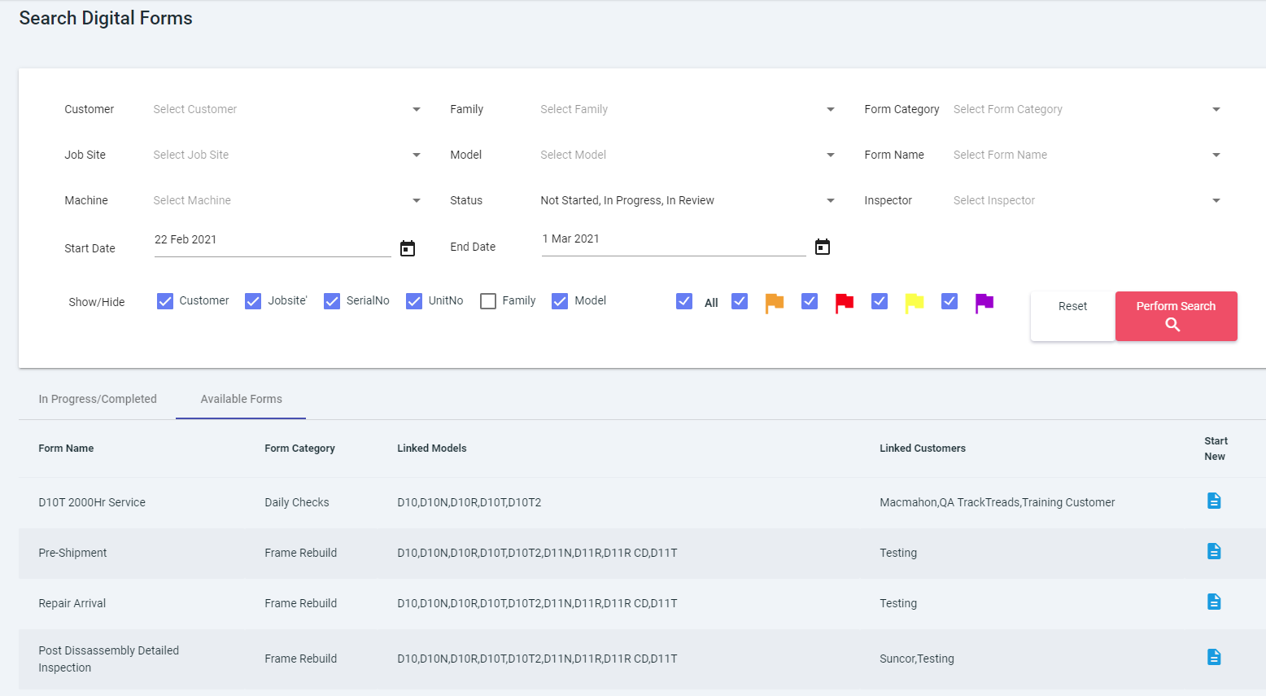
Task: Click the orange flag icon
Action: [774, 301]
